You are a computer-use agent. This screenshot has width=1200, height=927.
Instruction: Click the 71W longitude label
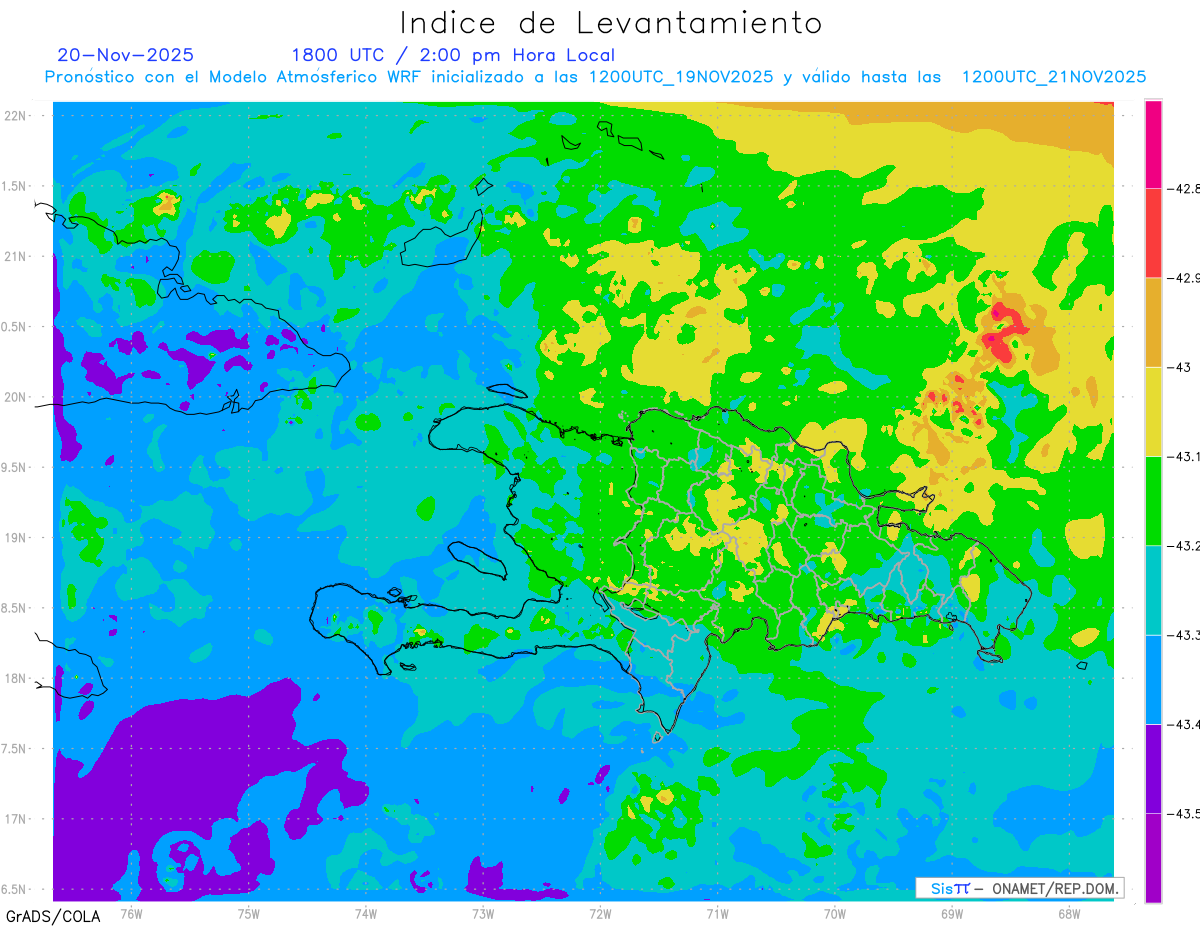coord(717,913)
